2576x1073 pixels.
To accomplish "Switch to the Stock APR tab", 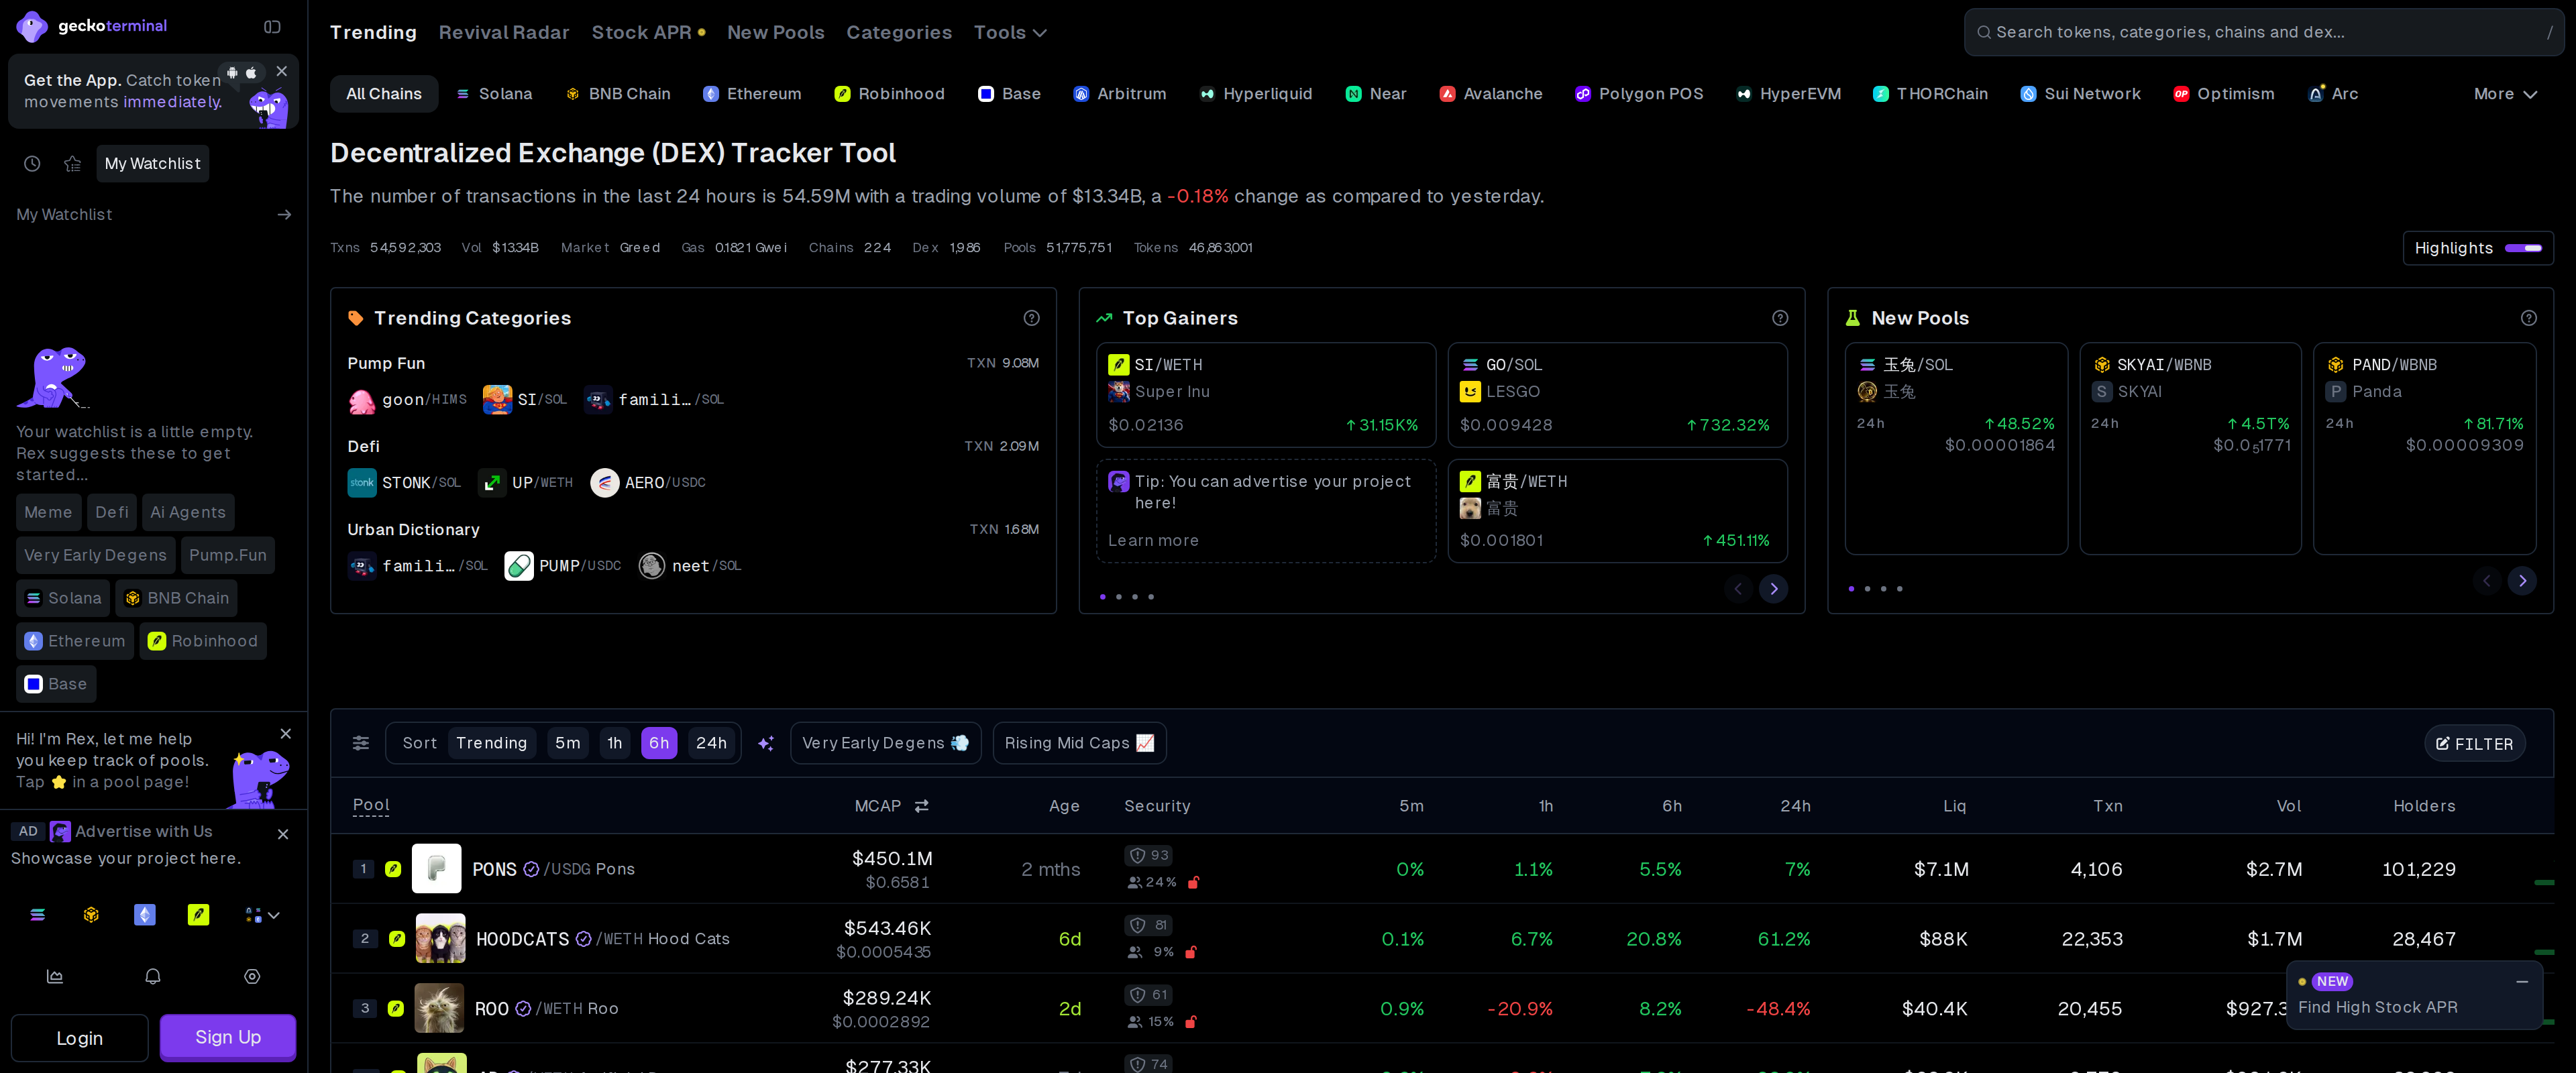I will tap(648, 32).
